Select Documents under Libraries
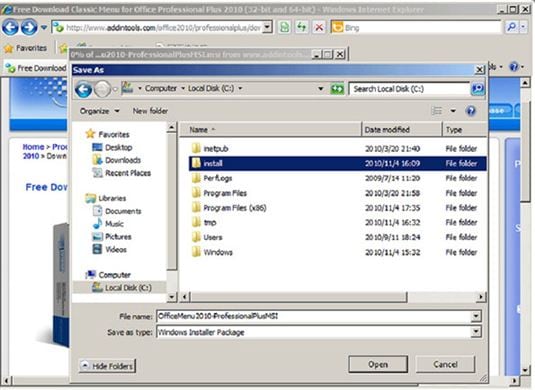The height and width of the screenshot is (390, 535). [x=123, y=211]
